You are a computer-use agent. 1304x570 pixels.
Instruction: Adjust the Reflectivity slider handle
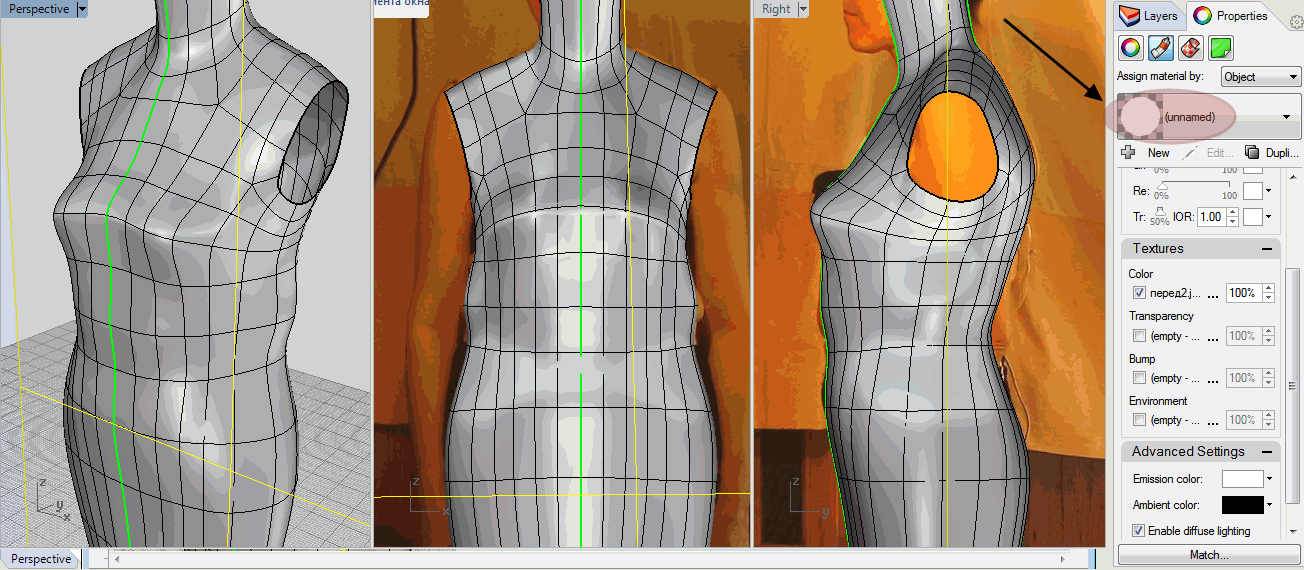point(1162,186)
